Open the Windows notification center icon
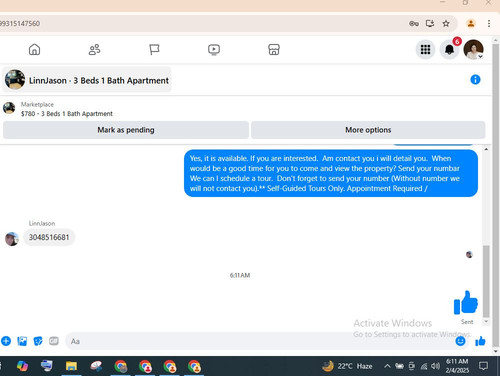Image resolution: width=500 pixels, height=376 pixels. click(483, 366)
